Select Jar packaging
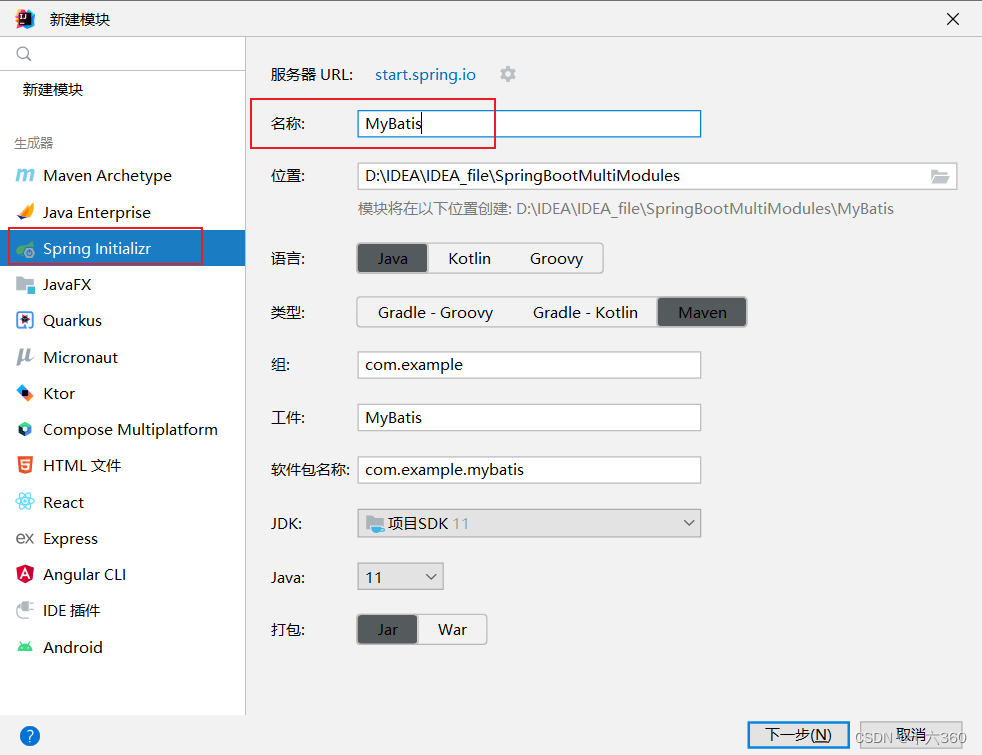Image resolution: width=982 pixels, height=755 pixels. click(388, 630)
